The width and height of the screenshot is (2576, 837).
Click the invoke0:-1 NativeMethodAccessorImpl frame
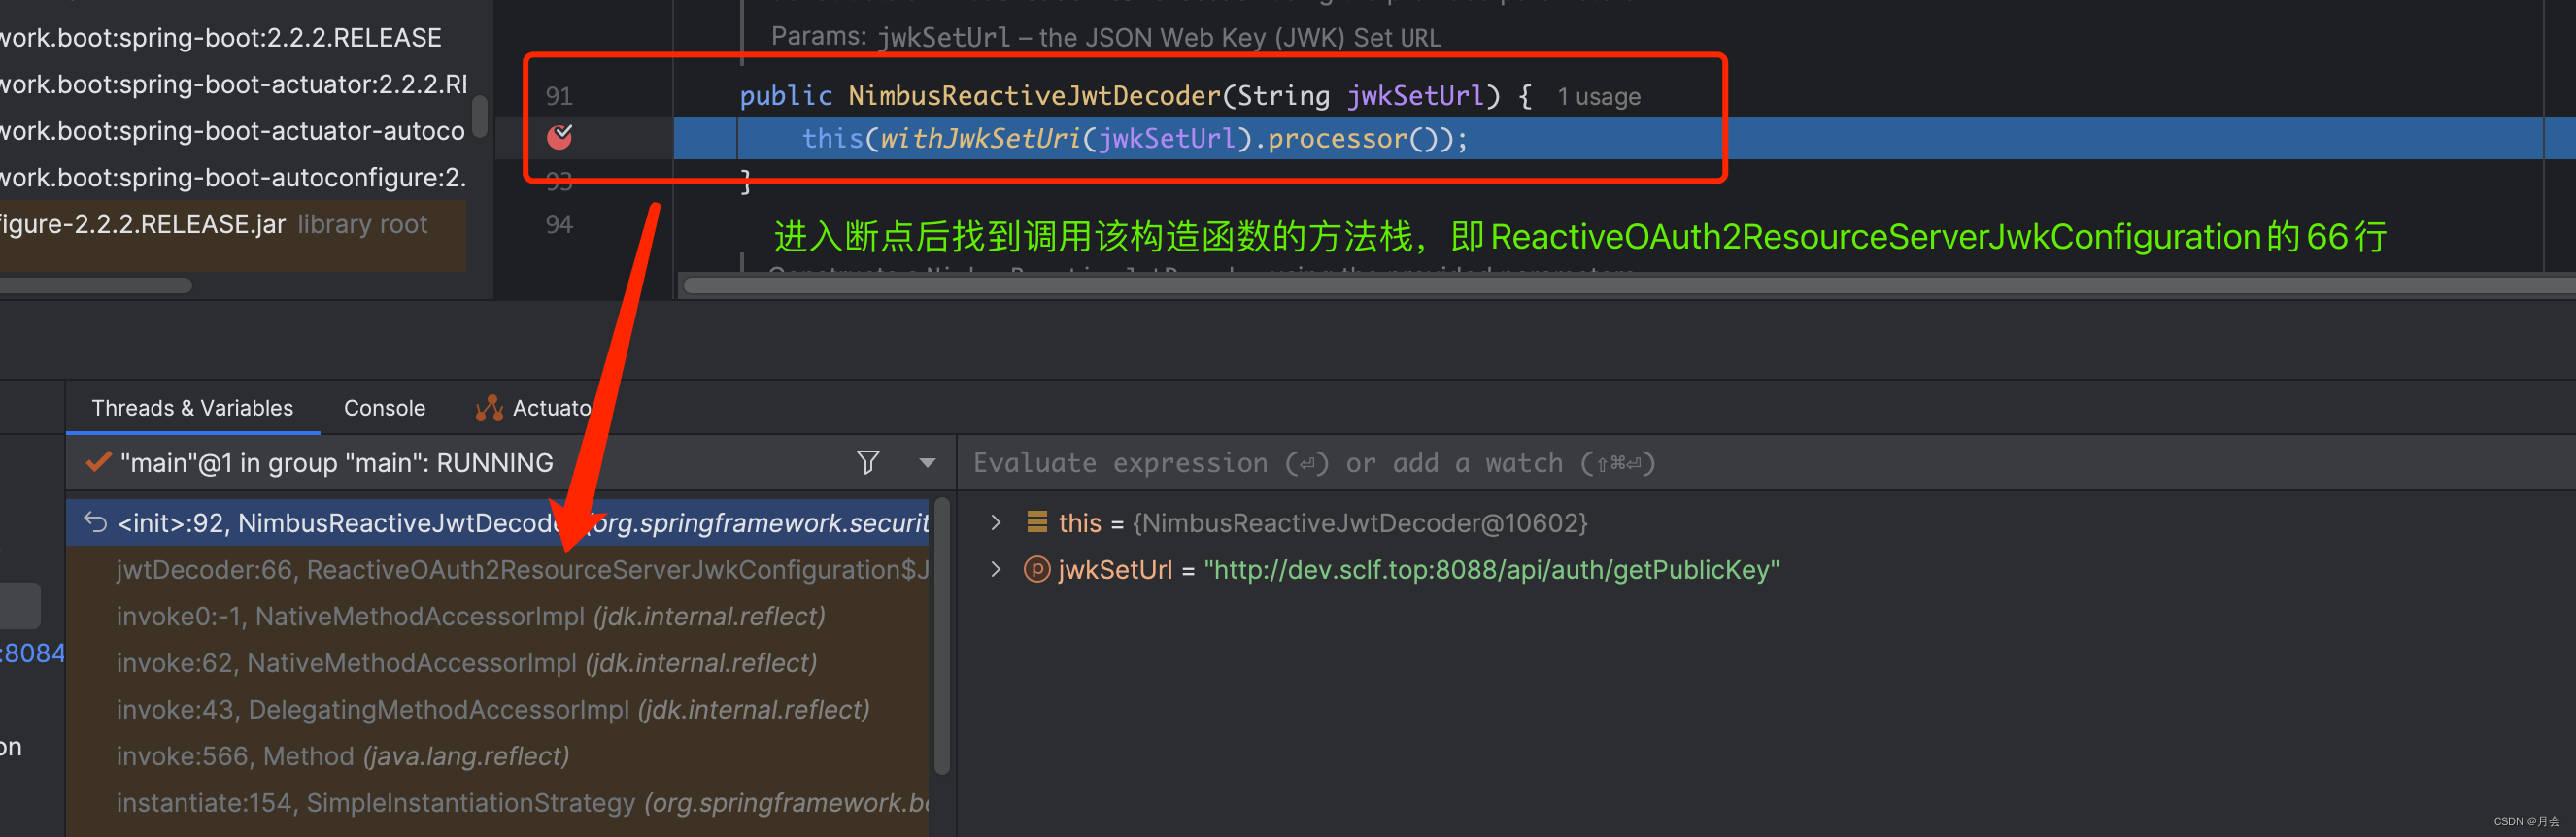click(470, 616)
